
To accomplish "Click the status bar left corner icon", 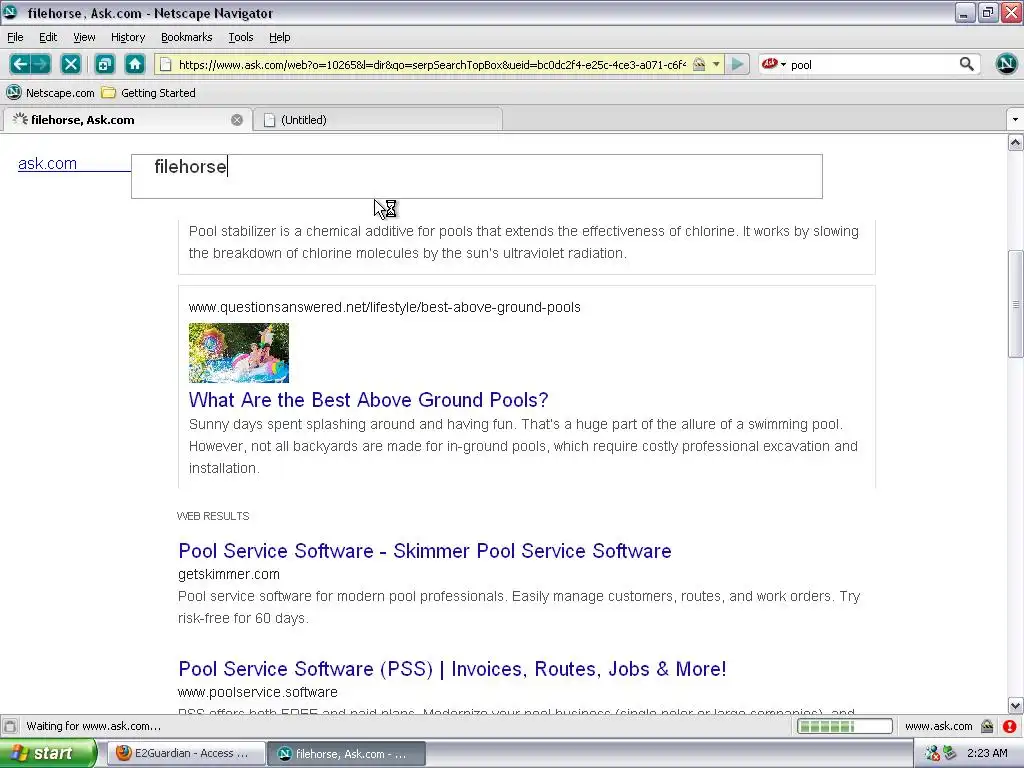I will point(10,726).
